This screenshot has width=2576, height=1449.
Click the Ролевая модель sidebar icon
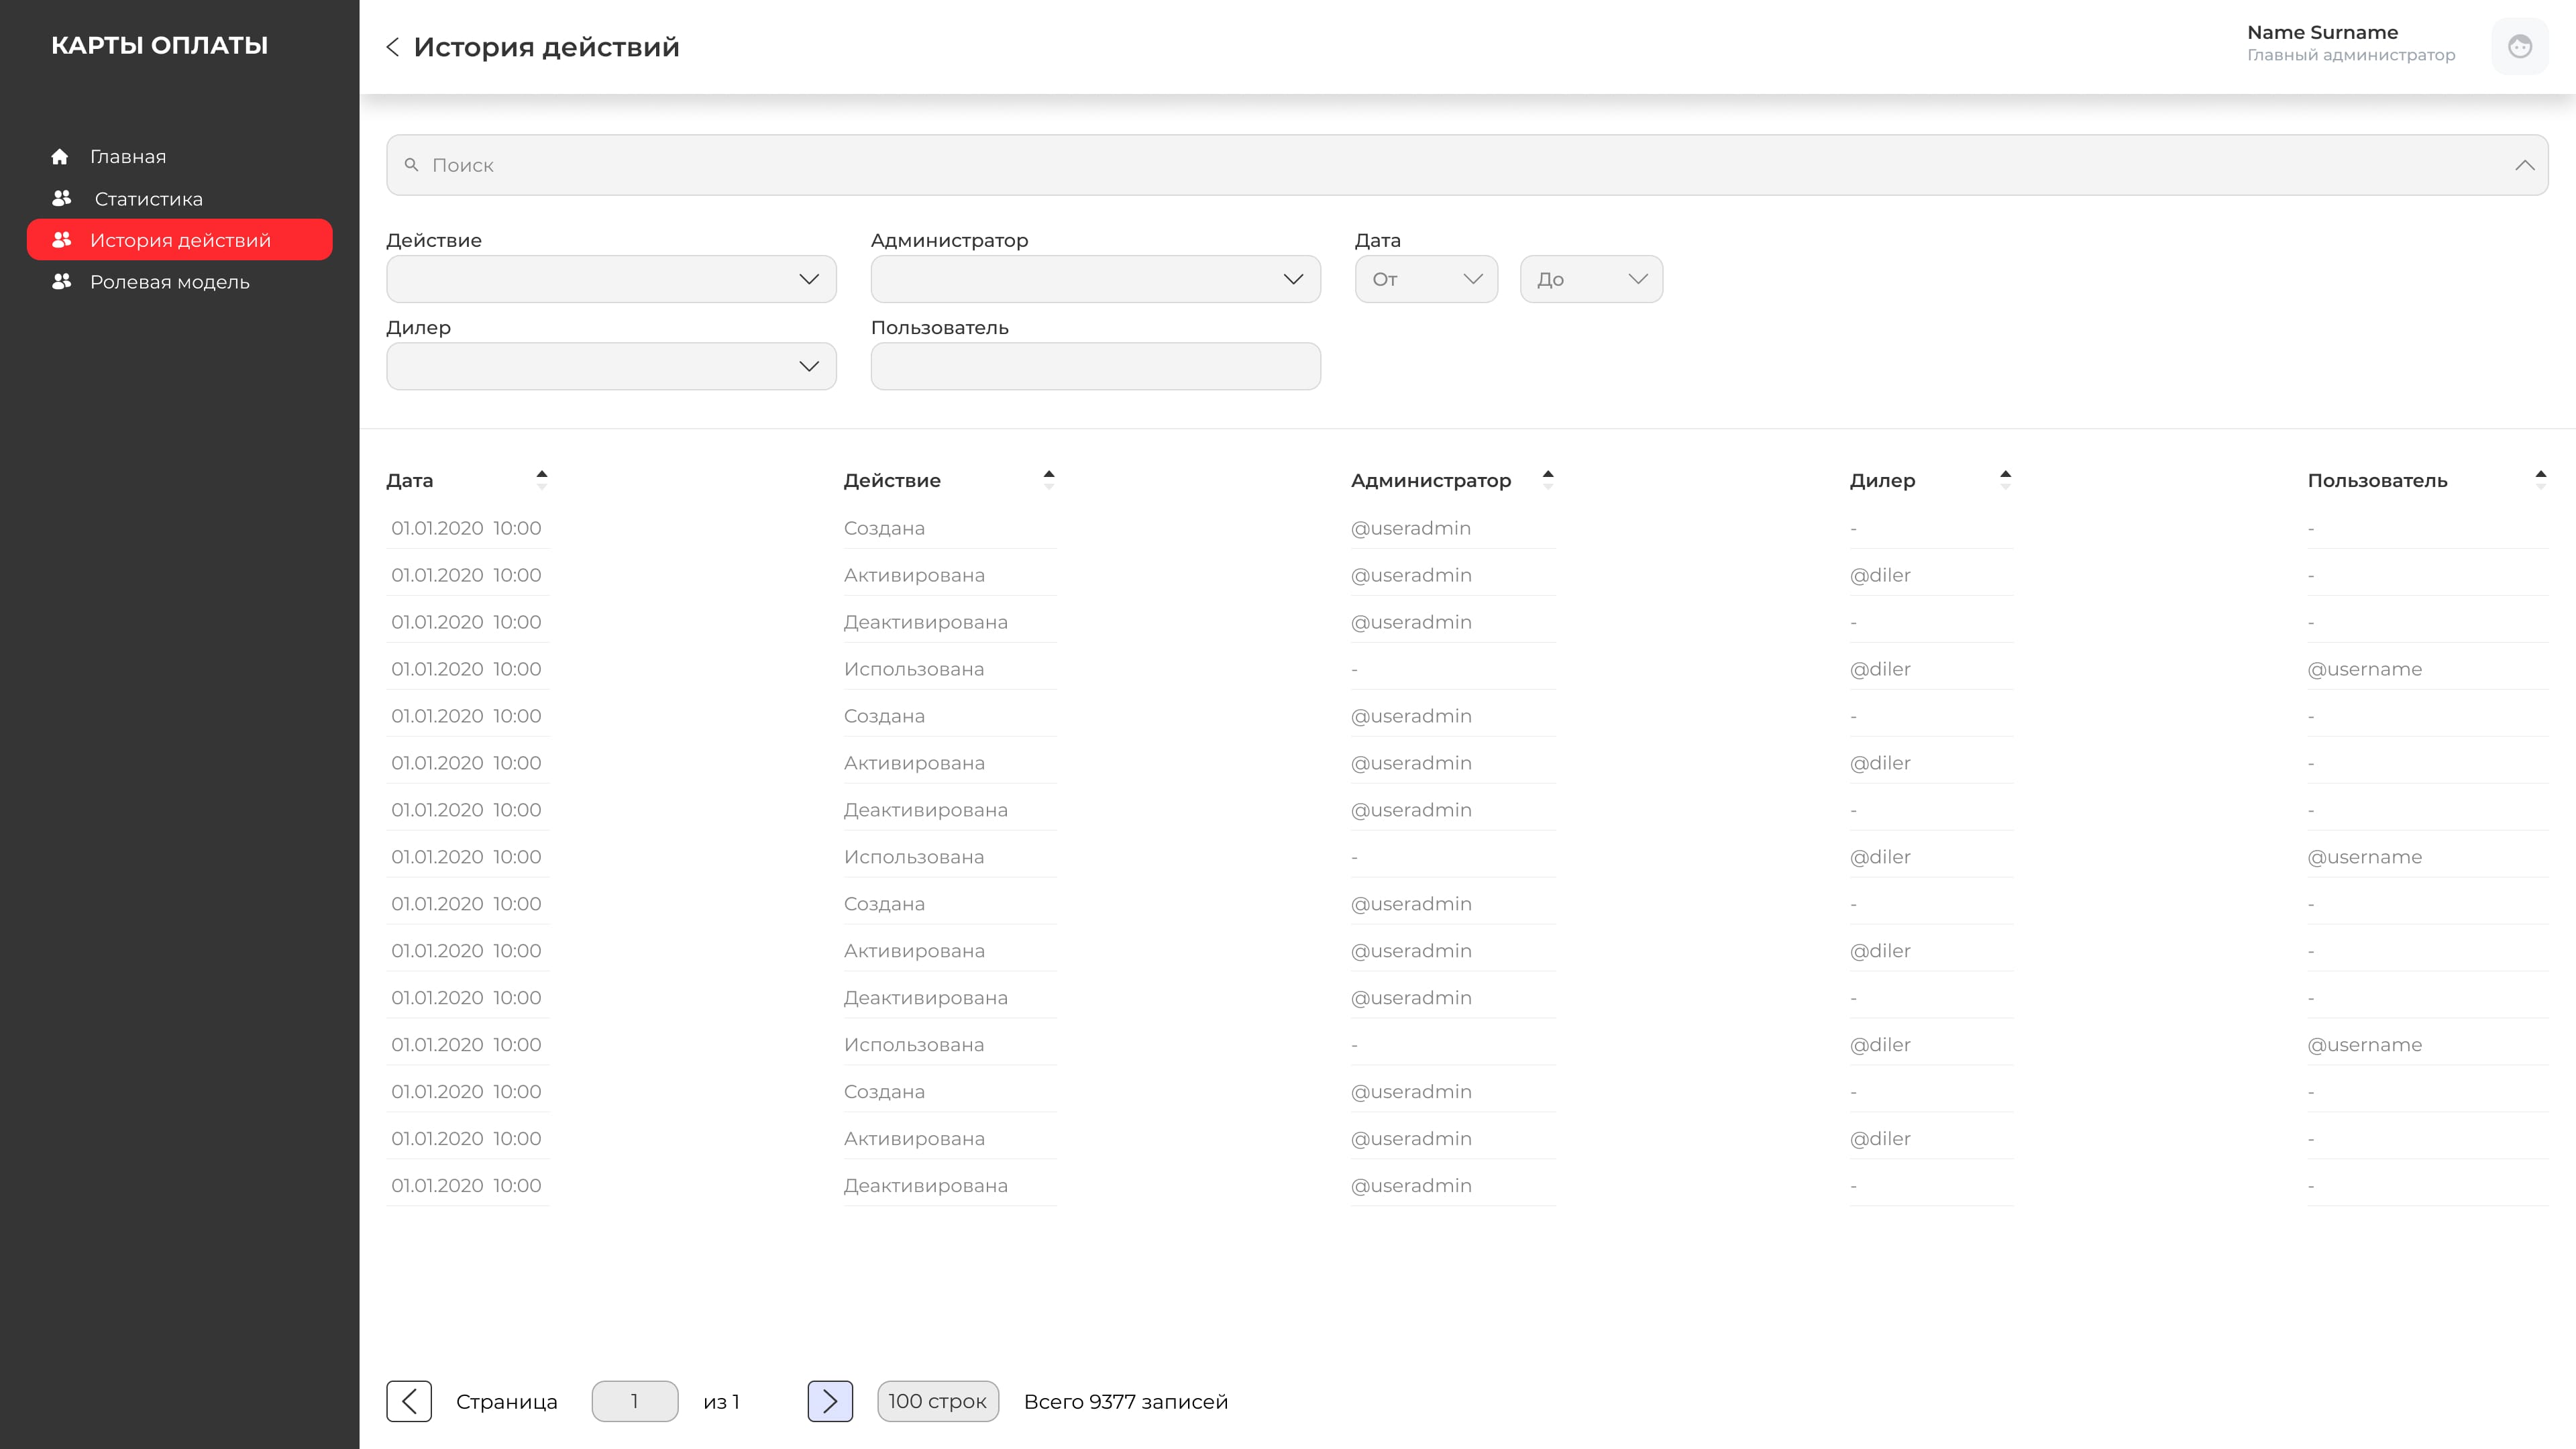pos(62,282)
